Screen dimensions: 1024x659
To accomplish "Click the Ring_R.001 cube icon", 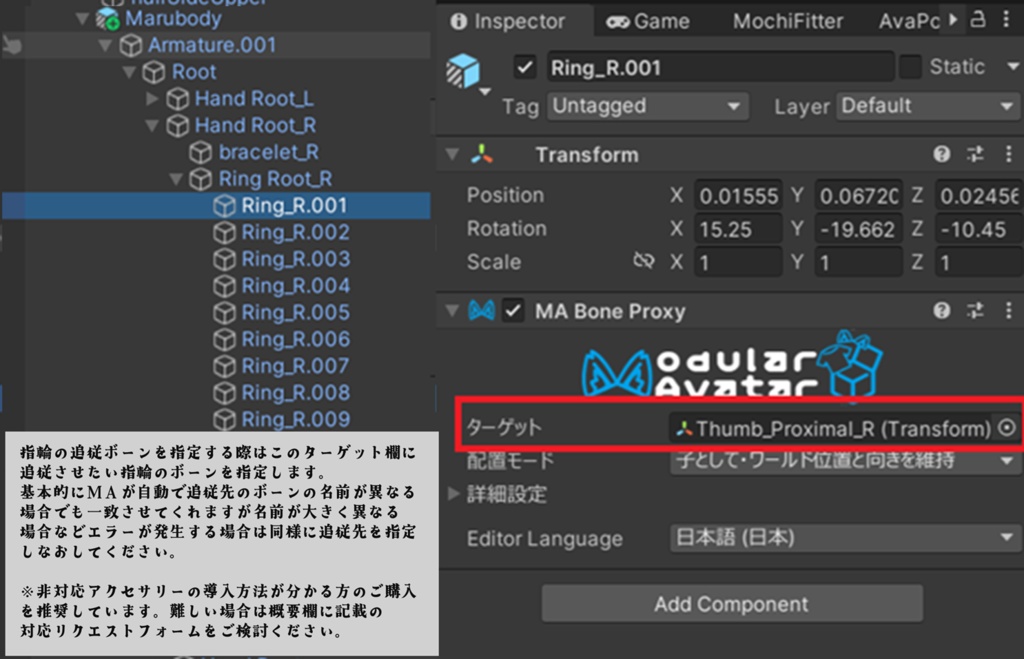I will pyautogui.click(x=224, y=206).
